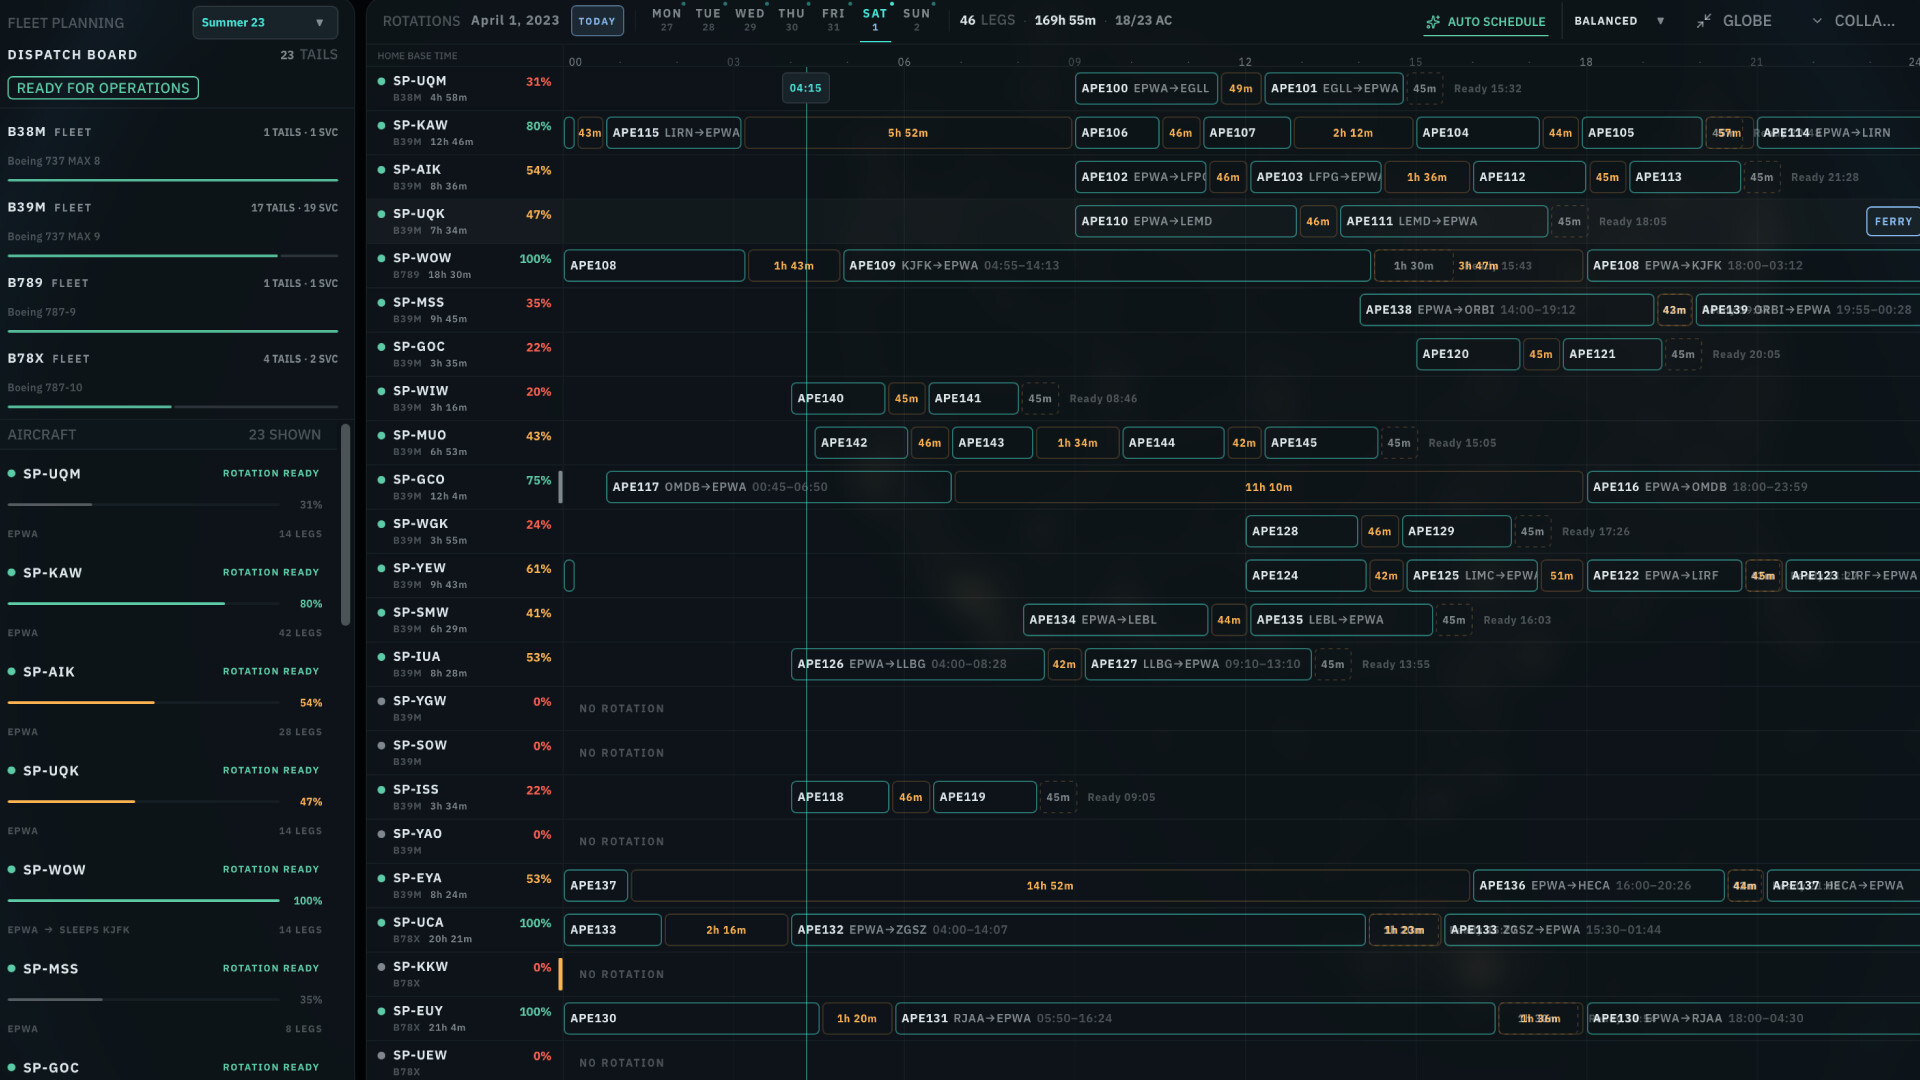Expand the Colla... chevron menu
1920x1080 pixels.
(x=1817, y=21)
